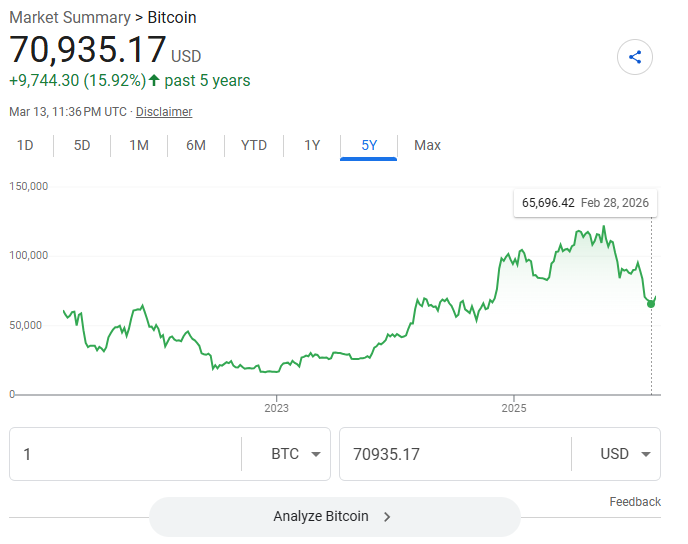
Task: Click the USD value input field
Action: [455, 454]
